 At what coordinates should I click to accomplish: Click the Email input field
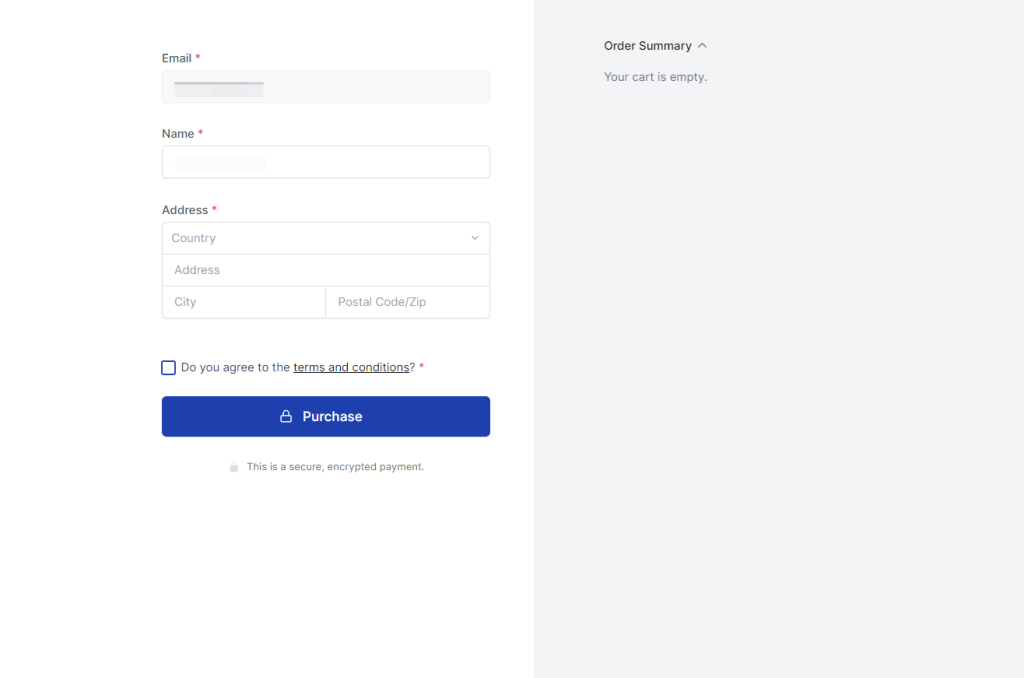pos(325,86)
